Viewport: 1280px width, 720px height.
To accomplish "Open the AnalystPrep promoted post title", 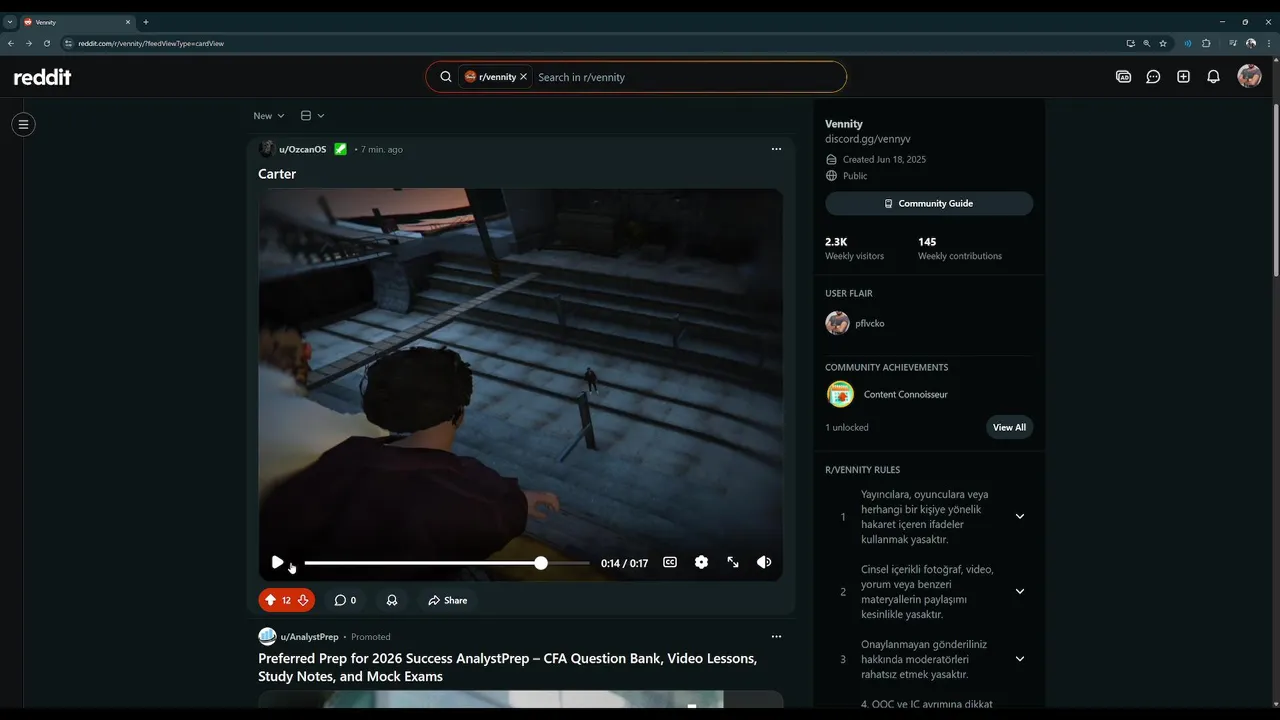I will tap(507, 667).
